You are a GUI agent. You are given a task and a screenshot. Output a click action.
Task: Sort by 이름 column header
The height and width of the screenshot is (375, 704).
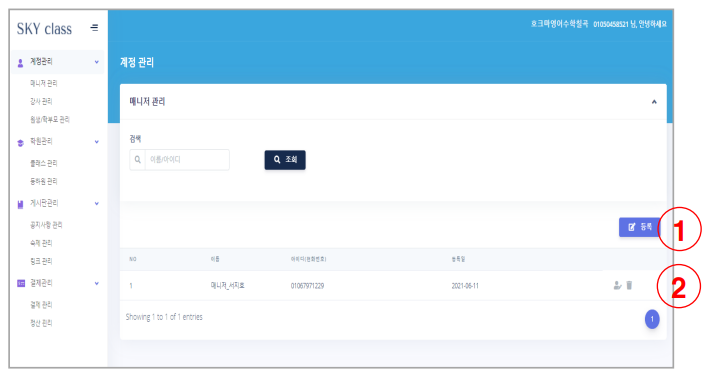pos(215,259)
